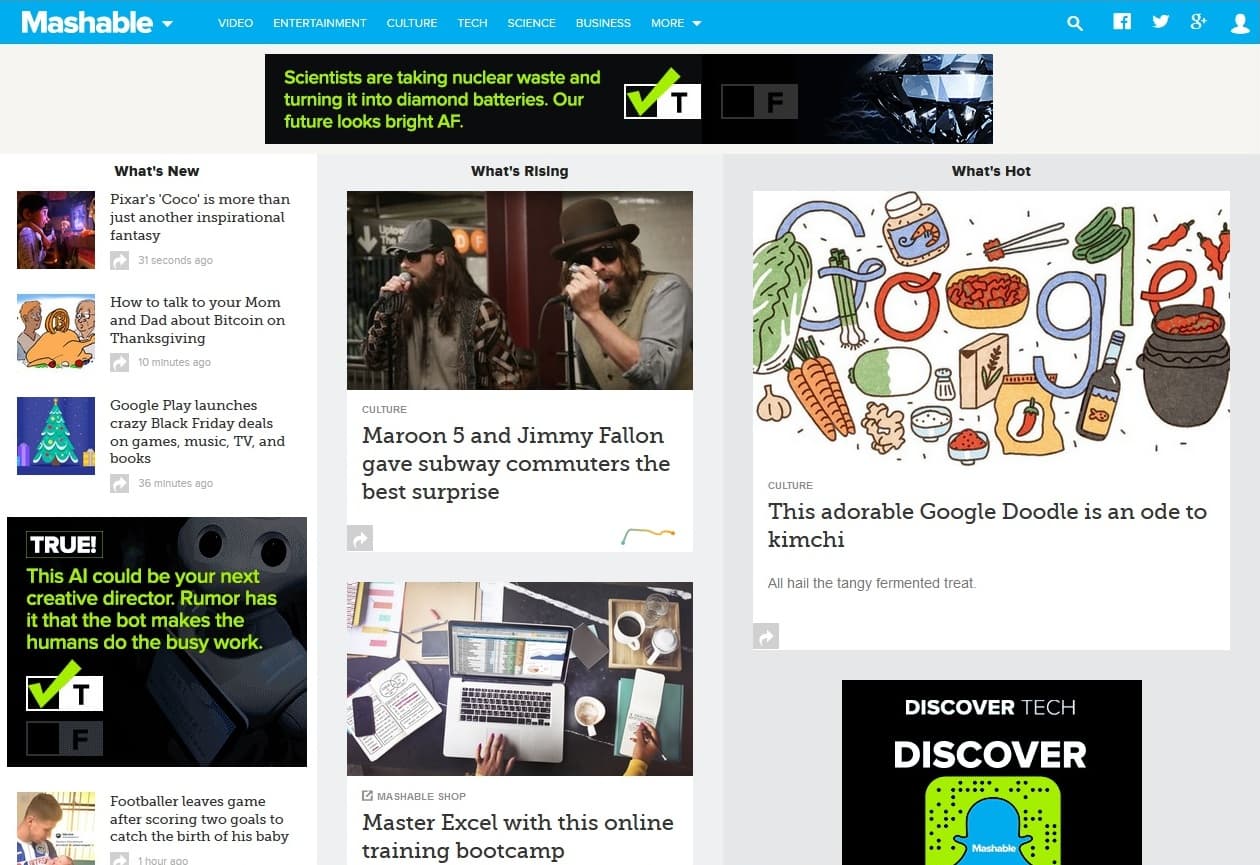This screenshot has width=1260, height=865.
Task: Expand the Mashable logo dropdown arrow
Action: pos(167,24)
